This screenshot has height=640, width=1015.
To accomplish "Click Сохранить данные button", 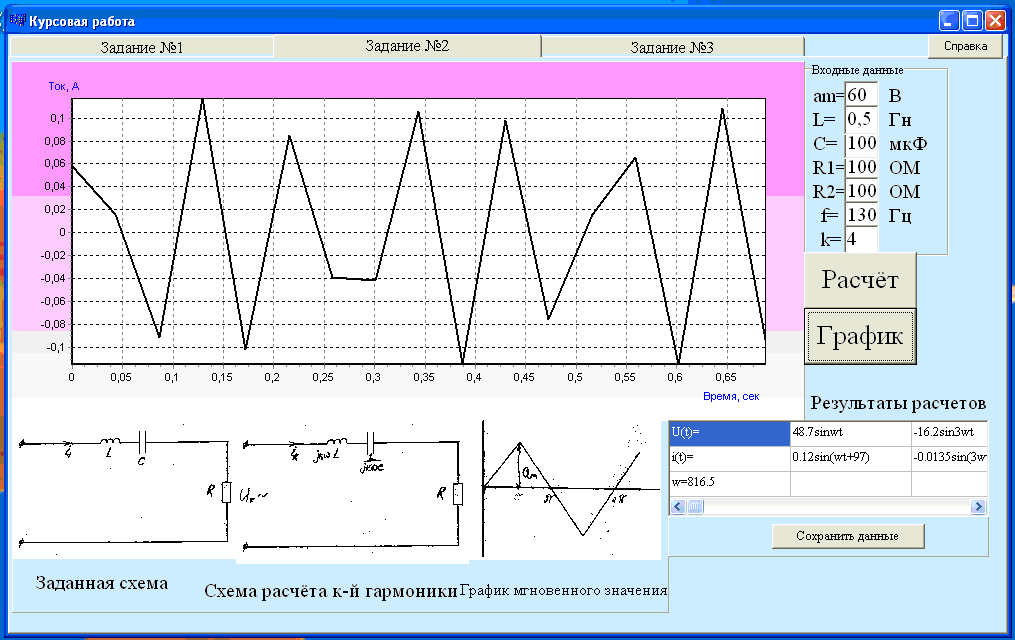I will point(847,536).
